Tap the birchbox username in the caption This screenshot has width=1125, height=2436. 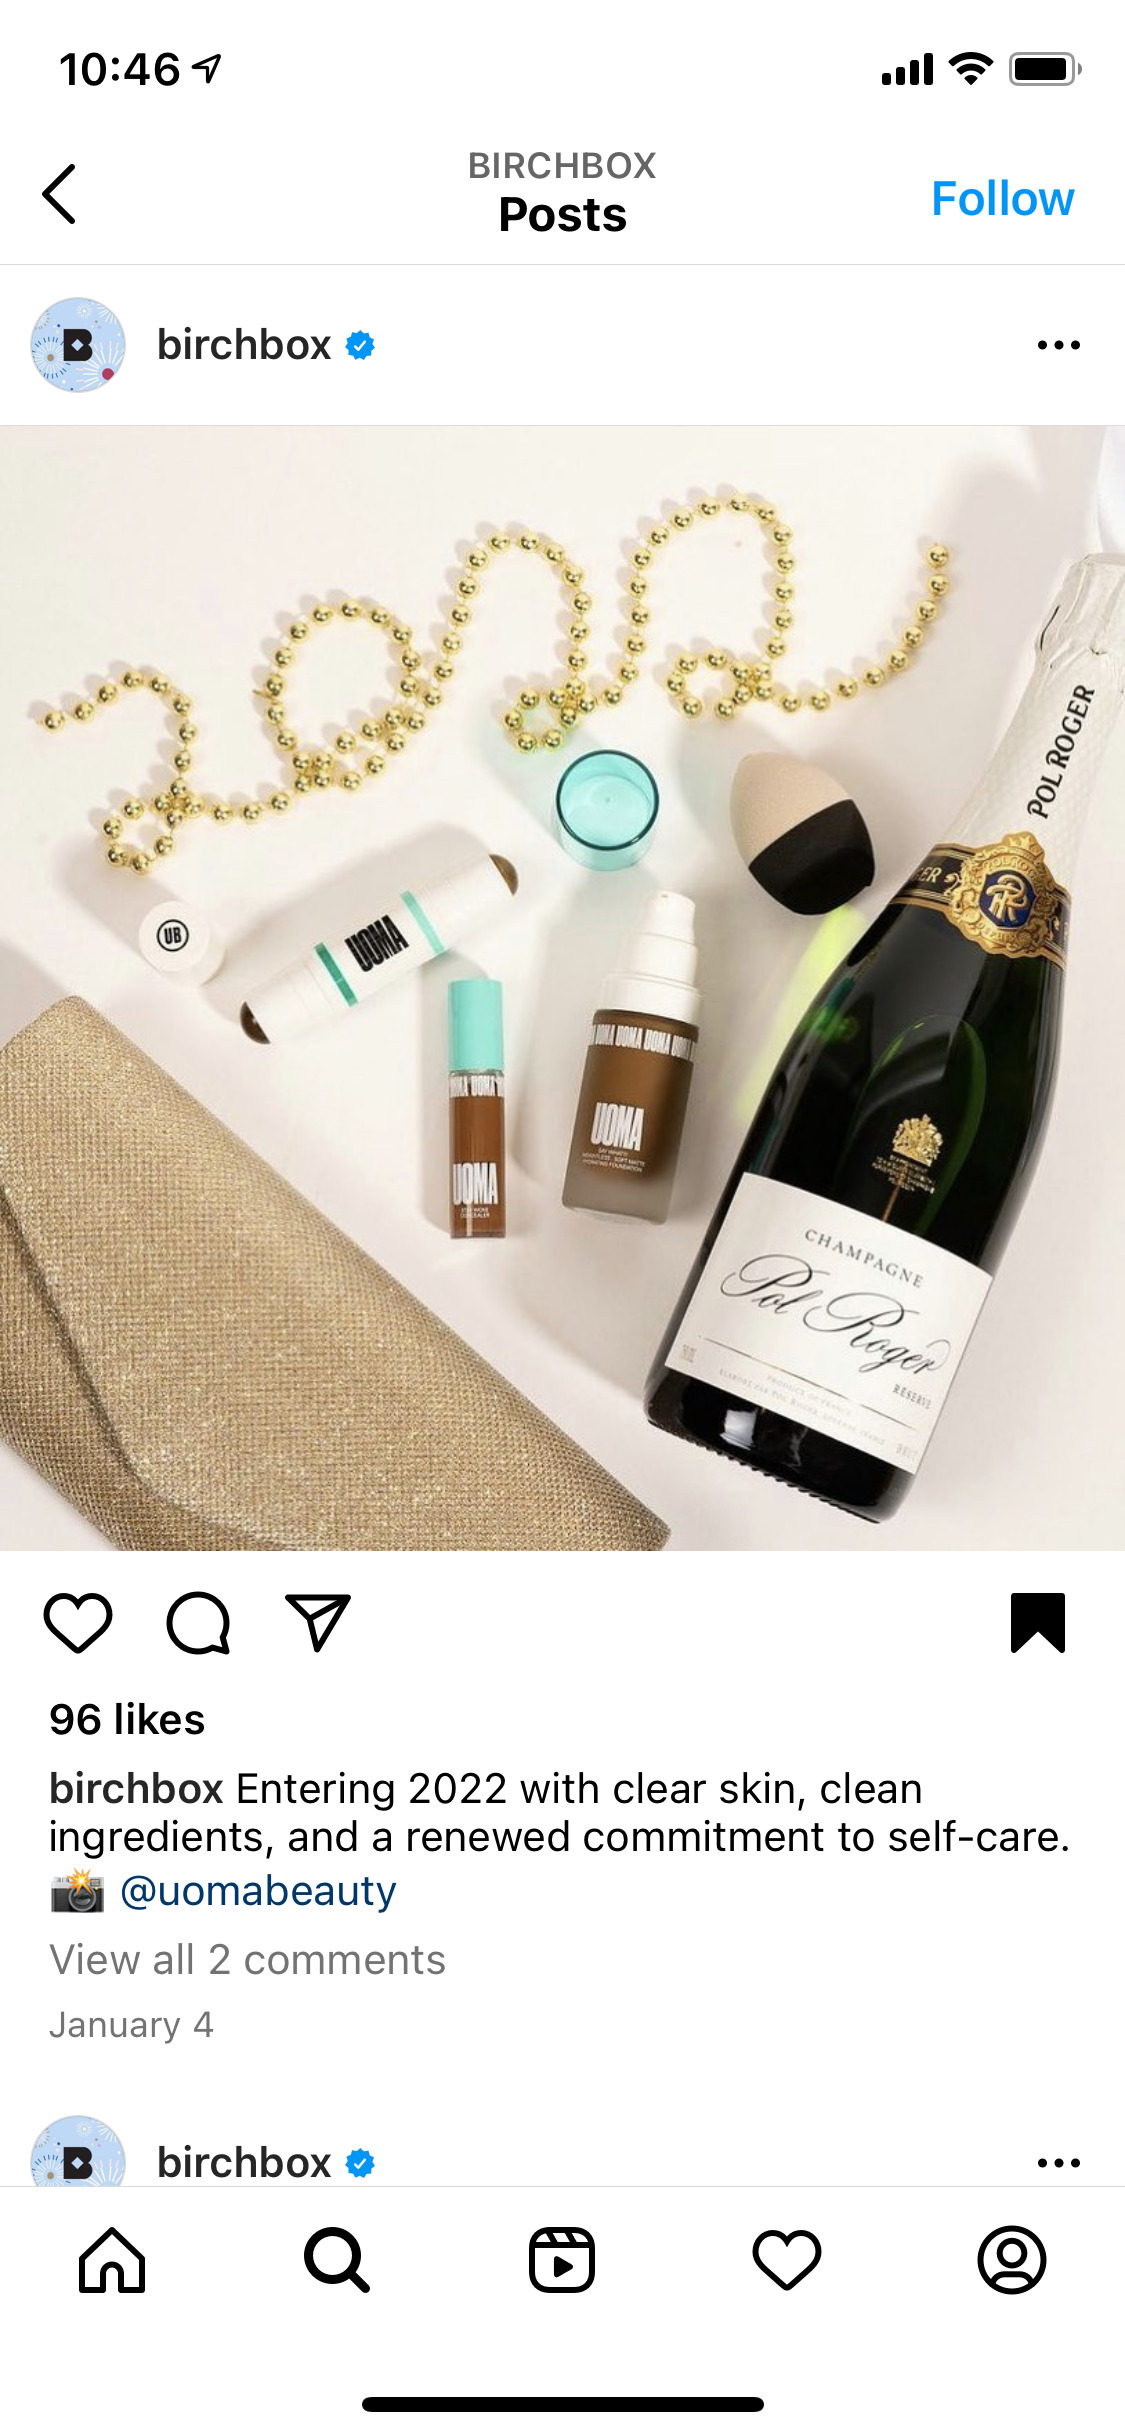(136, 1789)
